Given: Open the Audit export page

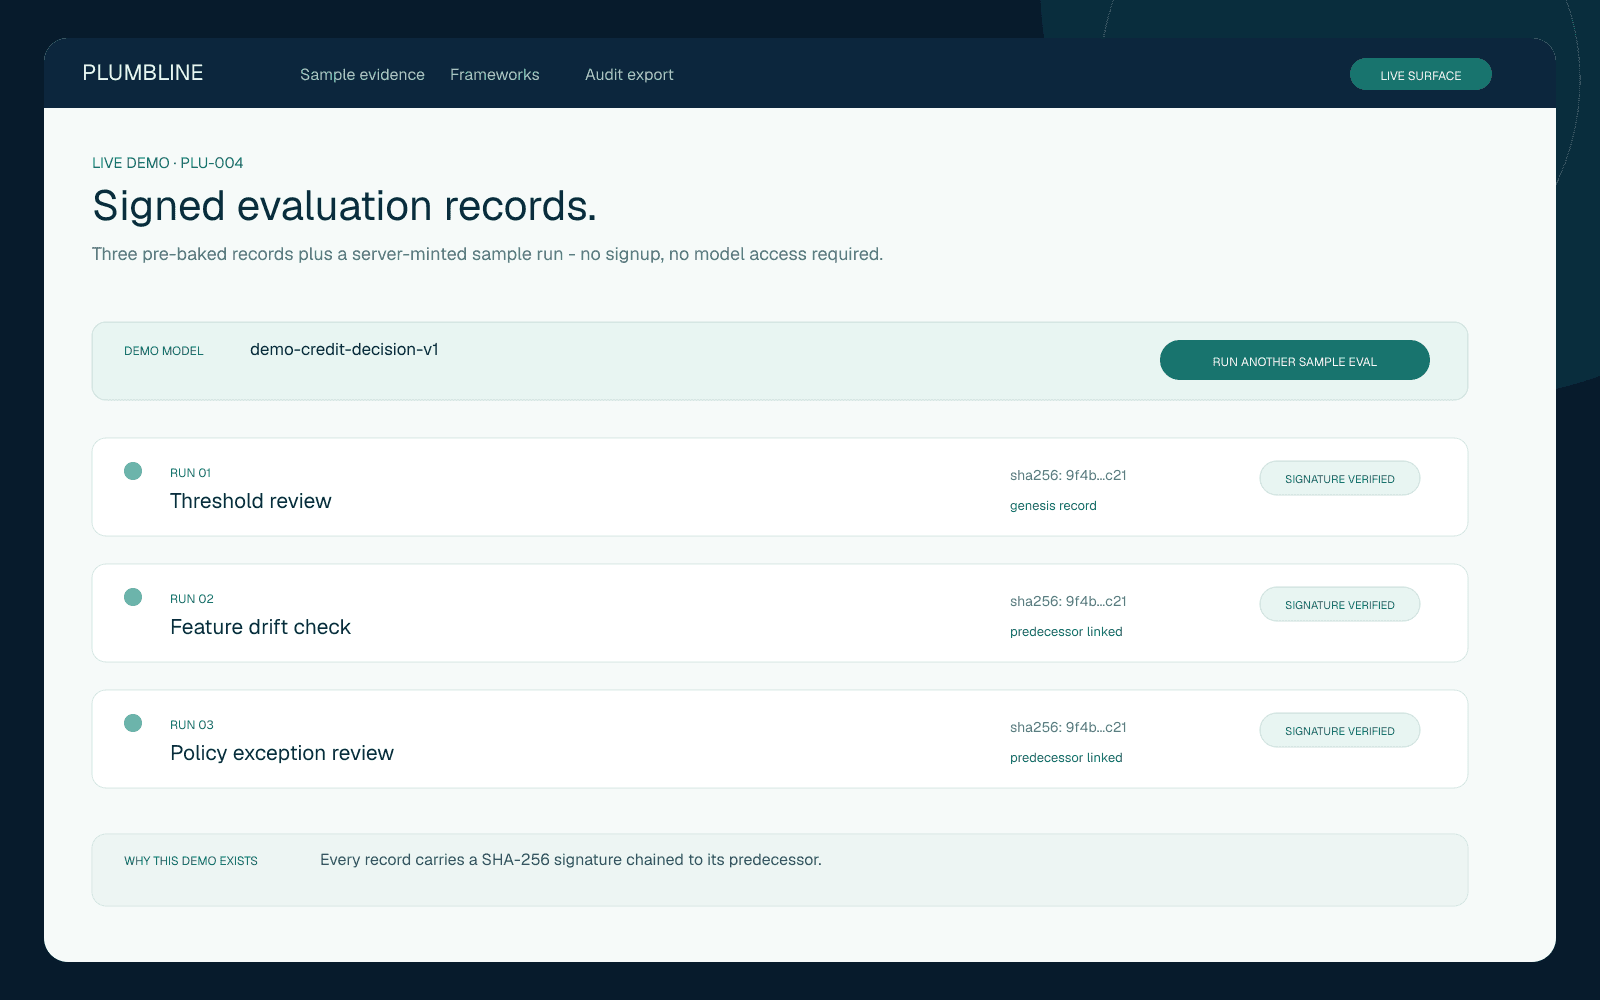Looking at the screenshot, I should [x=629, y=75].
